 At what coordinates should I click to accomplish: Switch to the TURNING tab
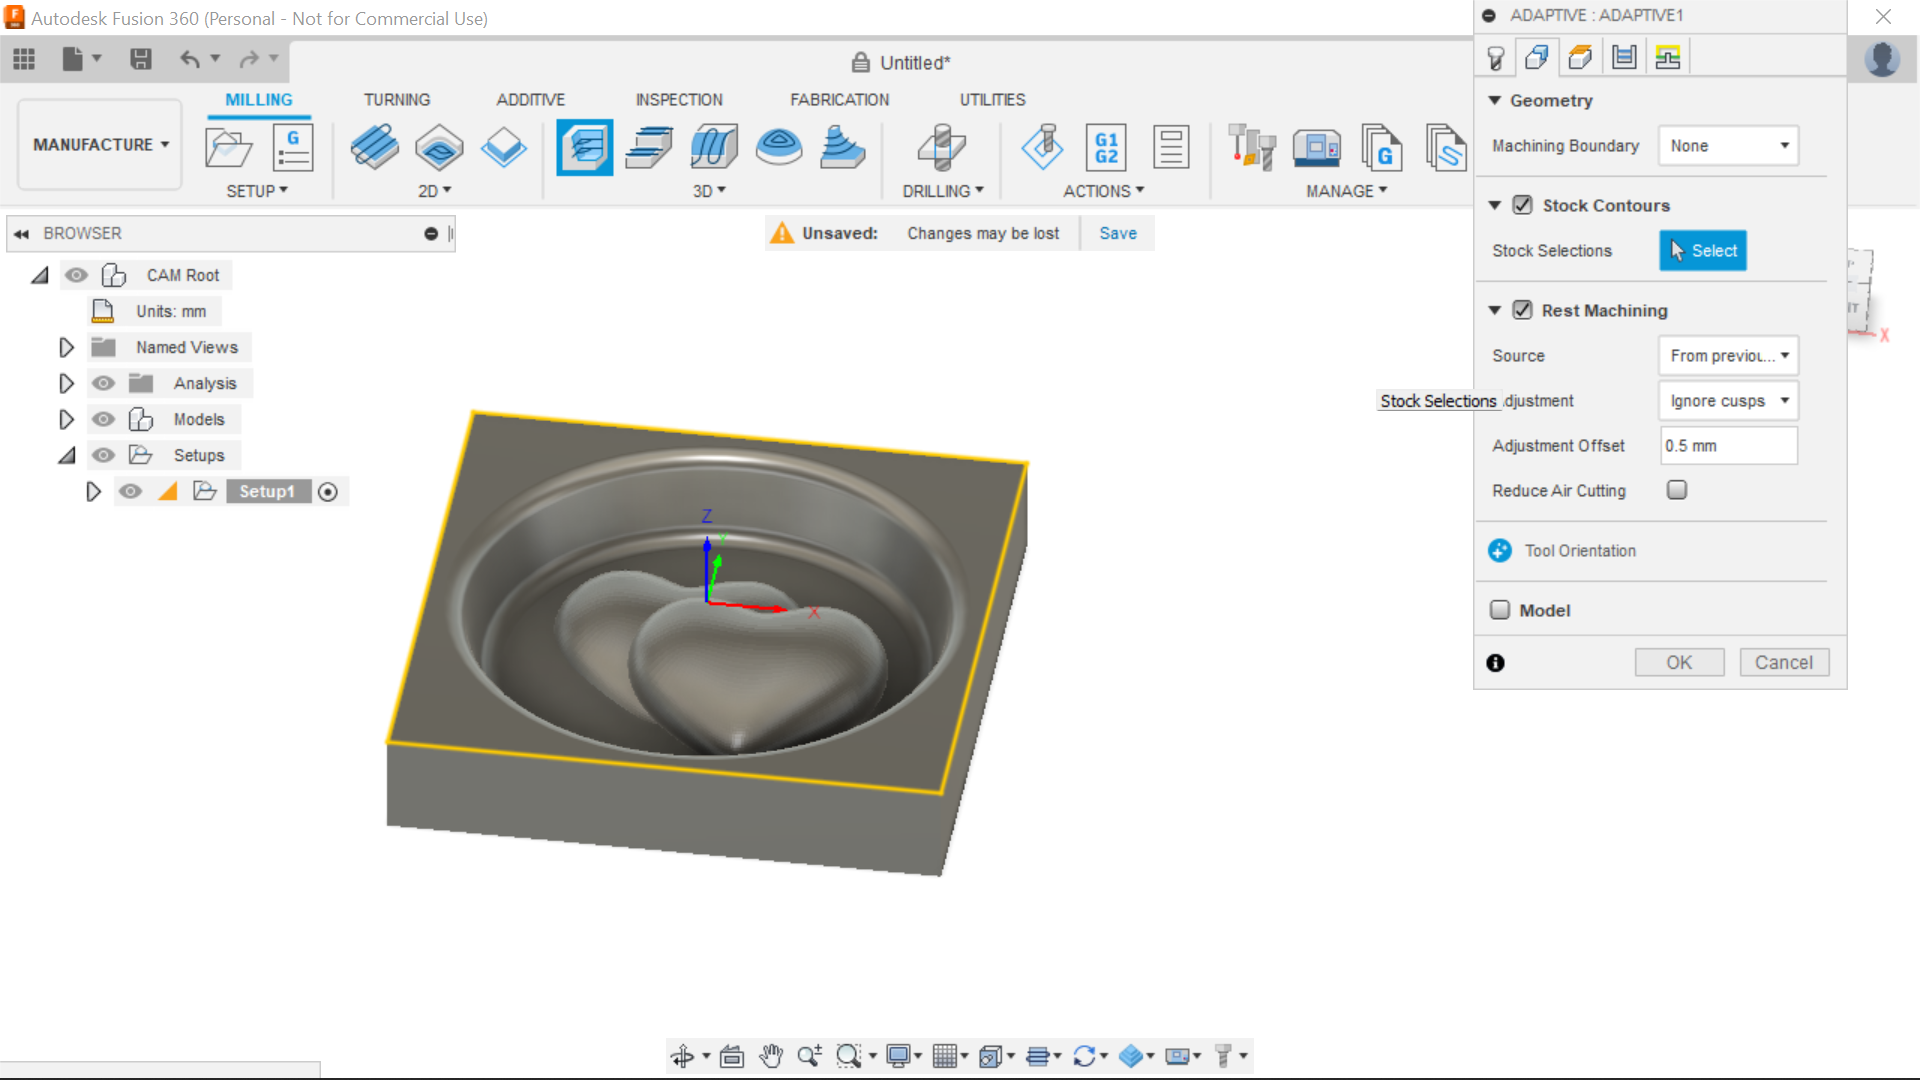(x=396, y=100)
